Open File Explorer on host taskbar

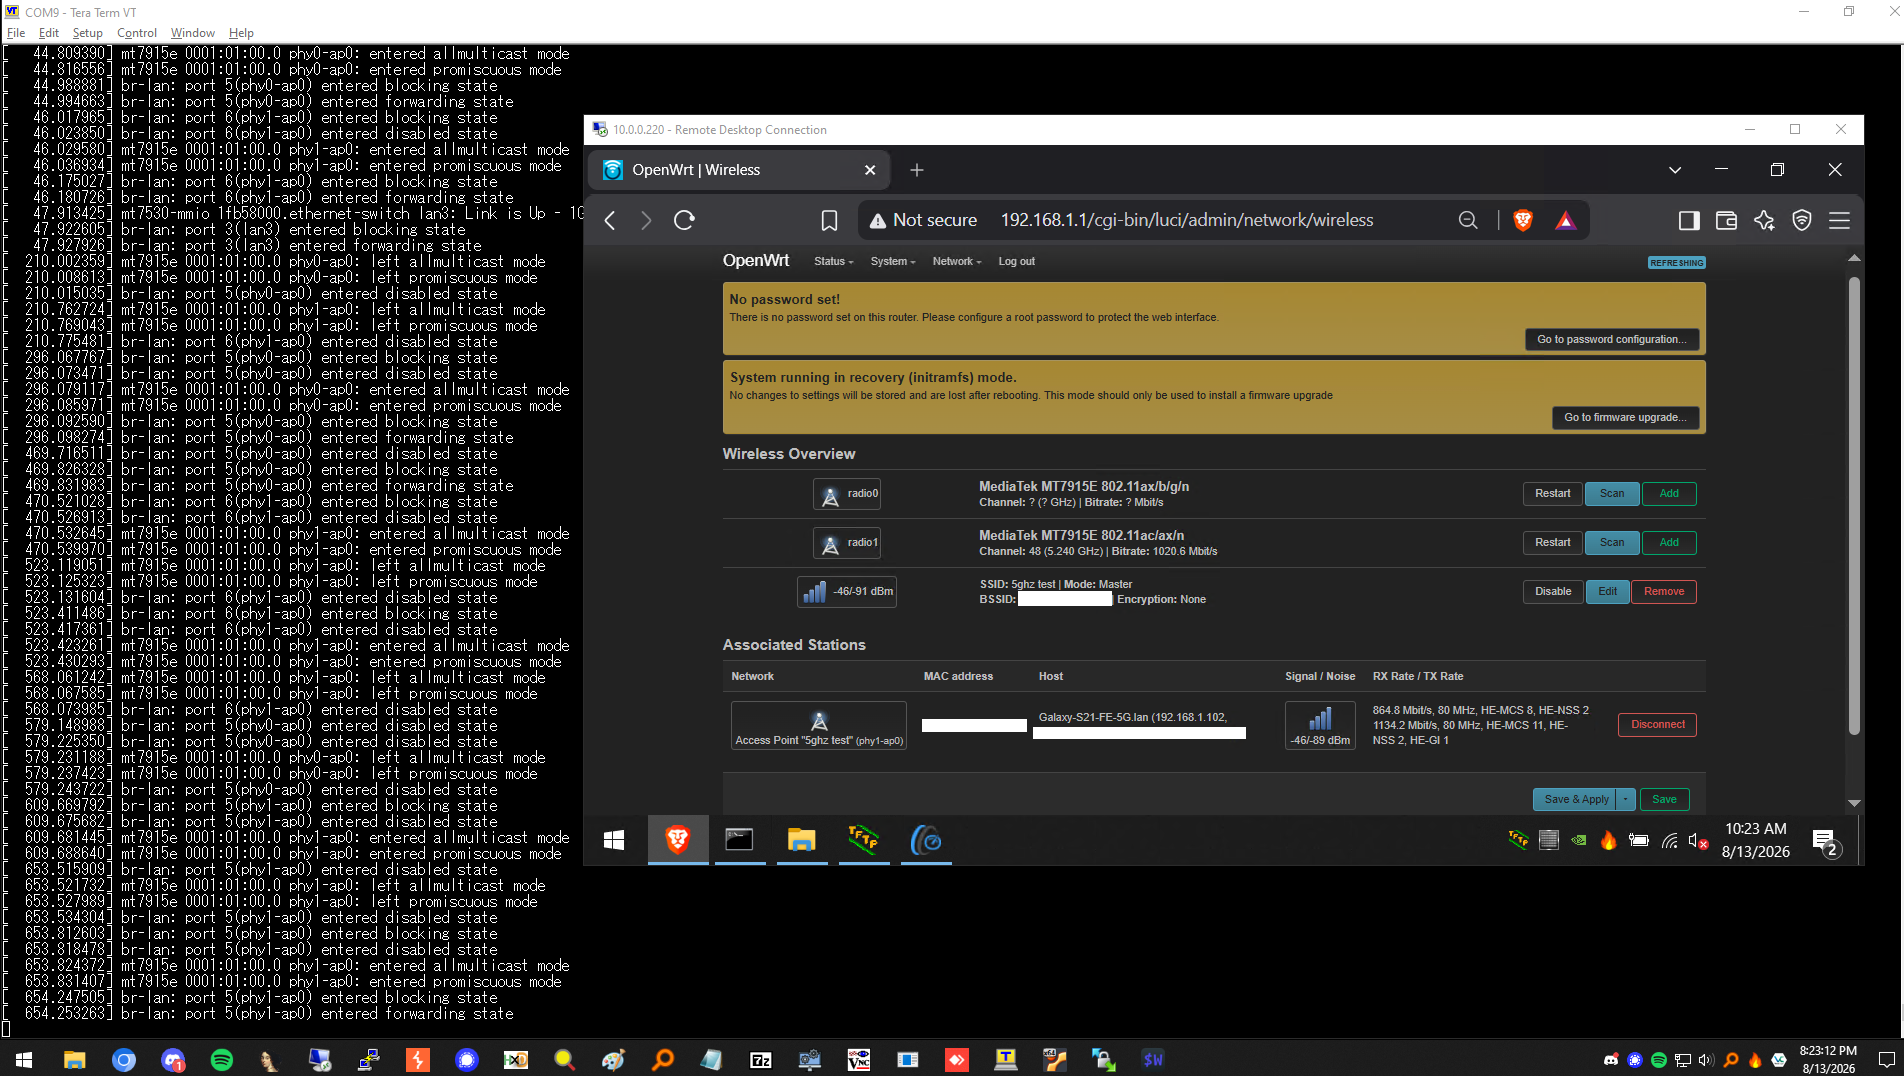point(75,1060)
